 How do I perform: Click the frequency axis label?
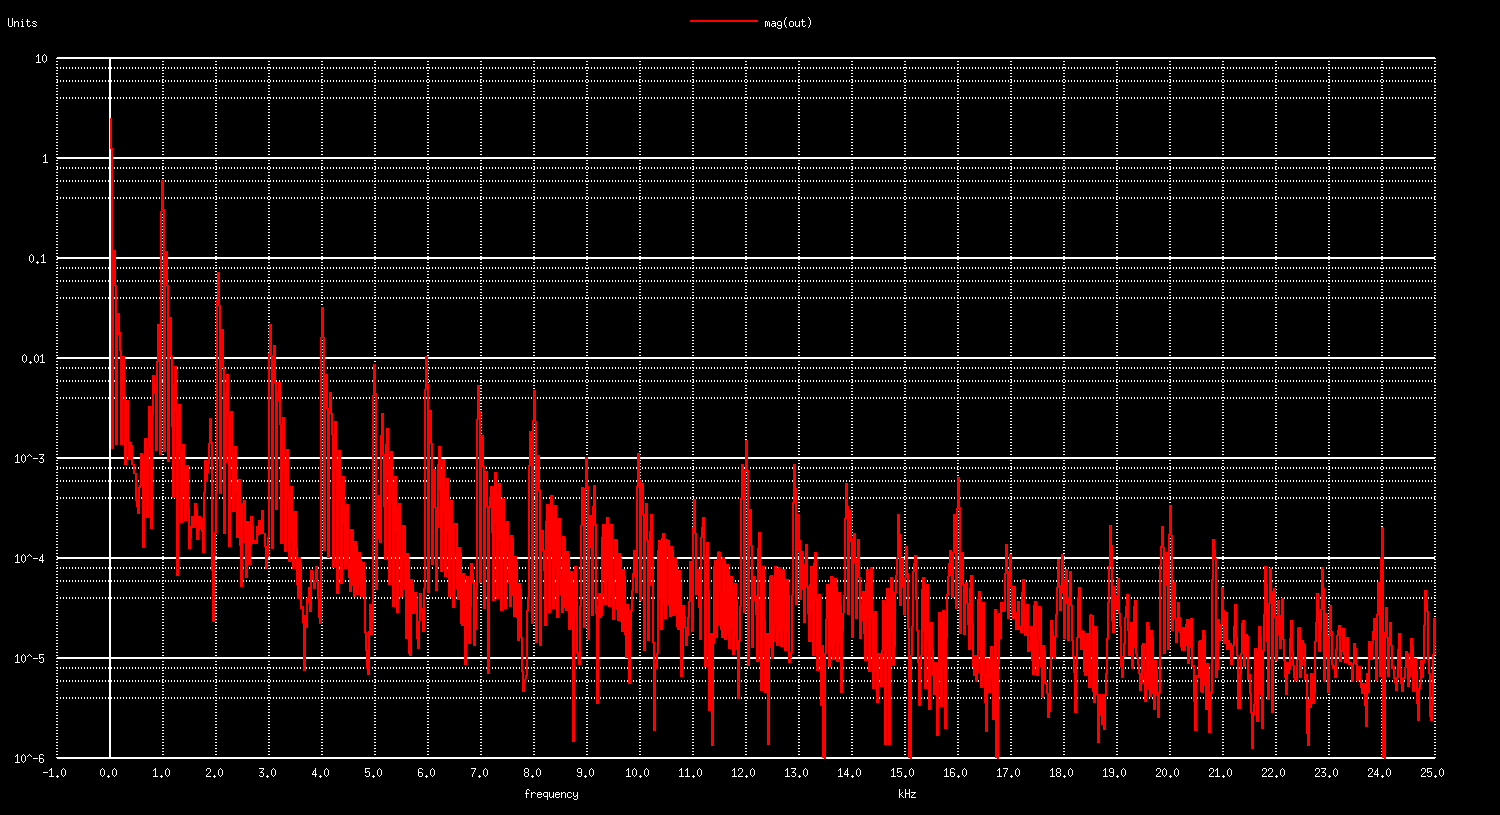pyautogui.click(x=551, y=794)
